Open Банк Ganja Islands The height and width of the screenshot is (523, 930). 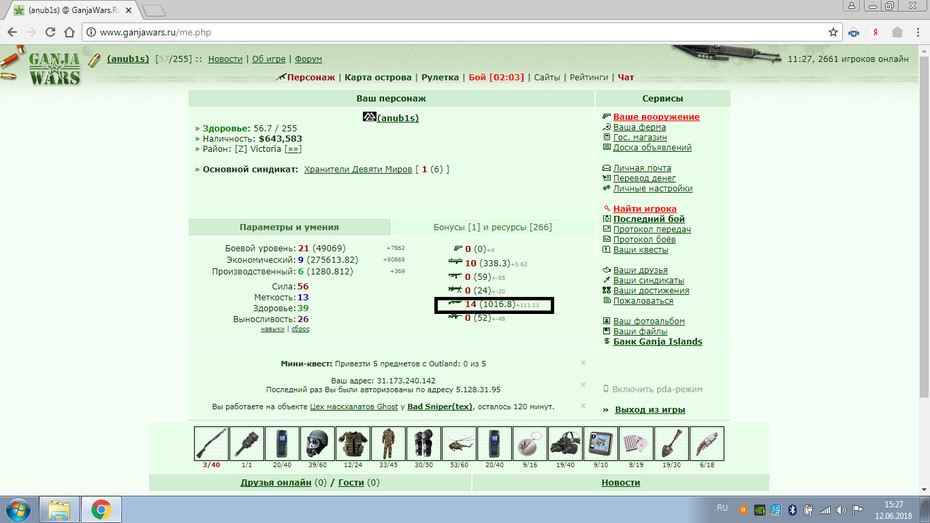(658, 342)
